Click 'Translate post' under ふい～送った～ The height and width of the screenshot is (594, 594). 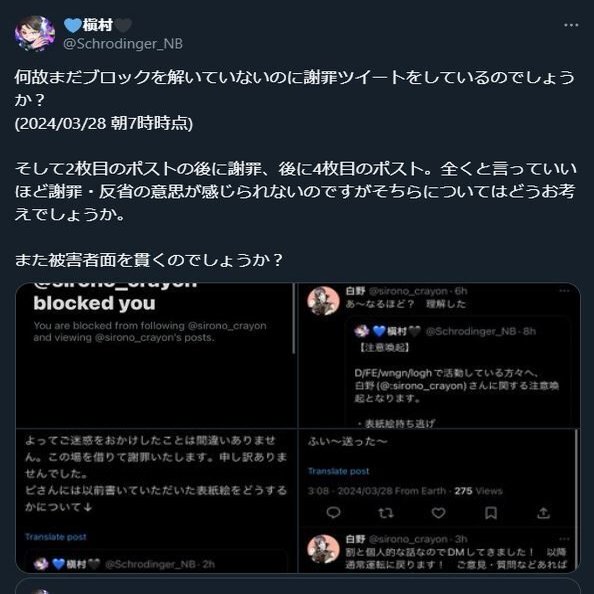(x=338, y=471)
